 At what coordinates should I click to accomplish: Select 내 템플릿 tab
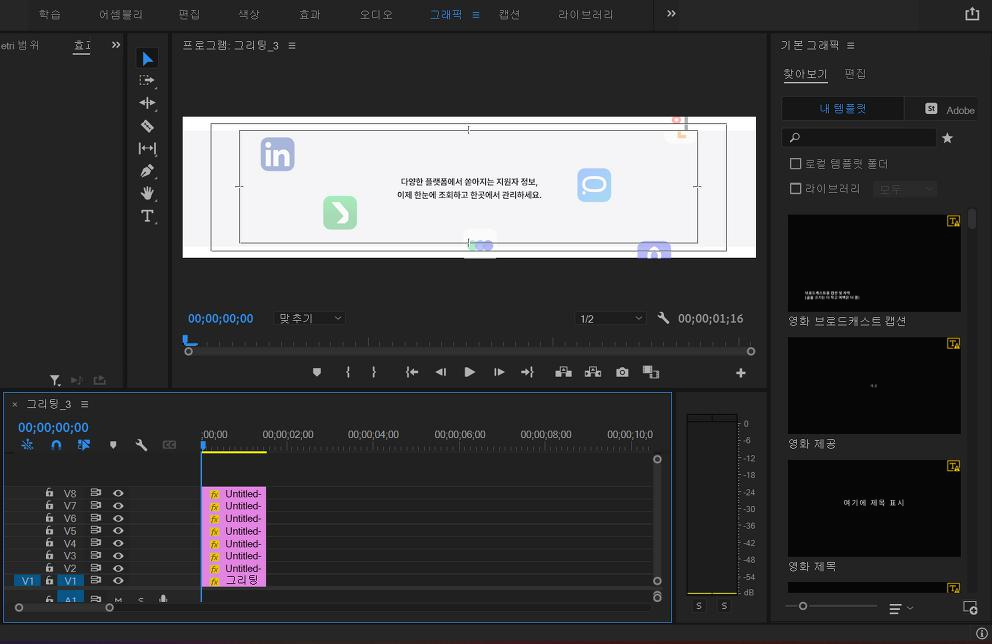[843, 109]
